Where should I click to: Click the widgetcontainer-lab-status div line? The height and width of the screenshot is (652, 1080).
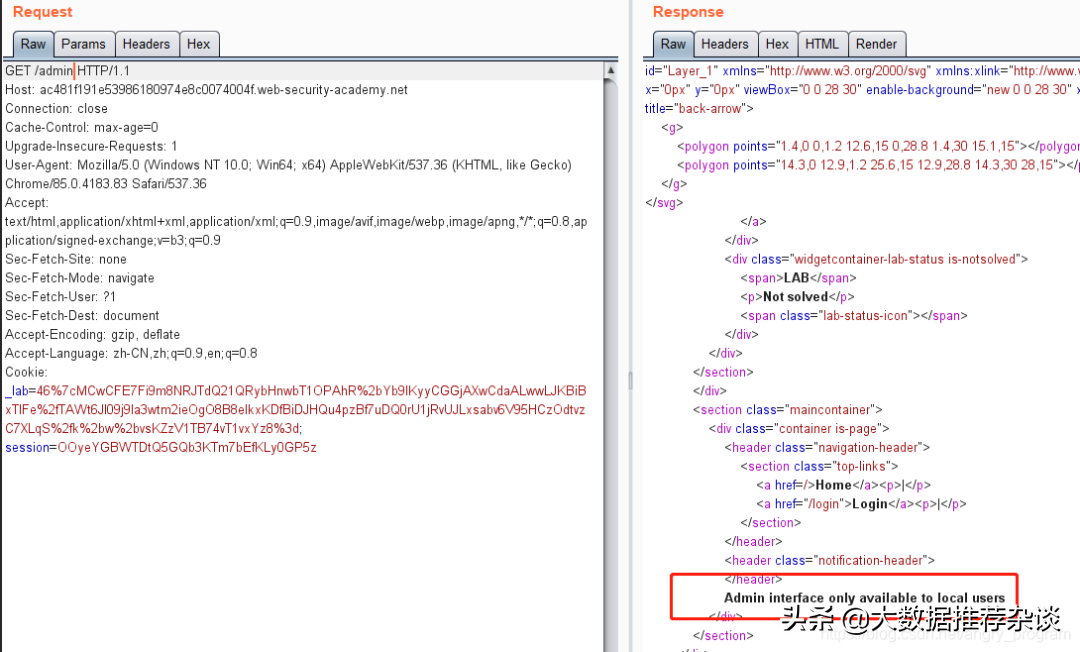(876, 260)
